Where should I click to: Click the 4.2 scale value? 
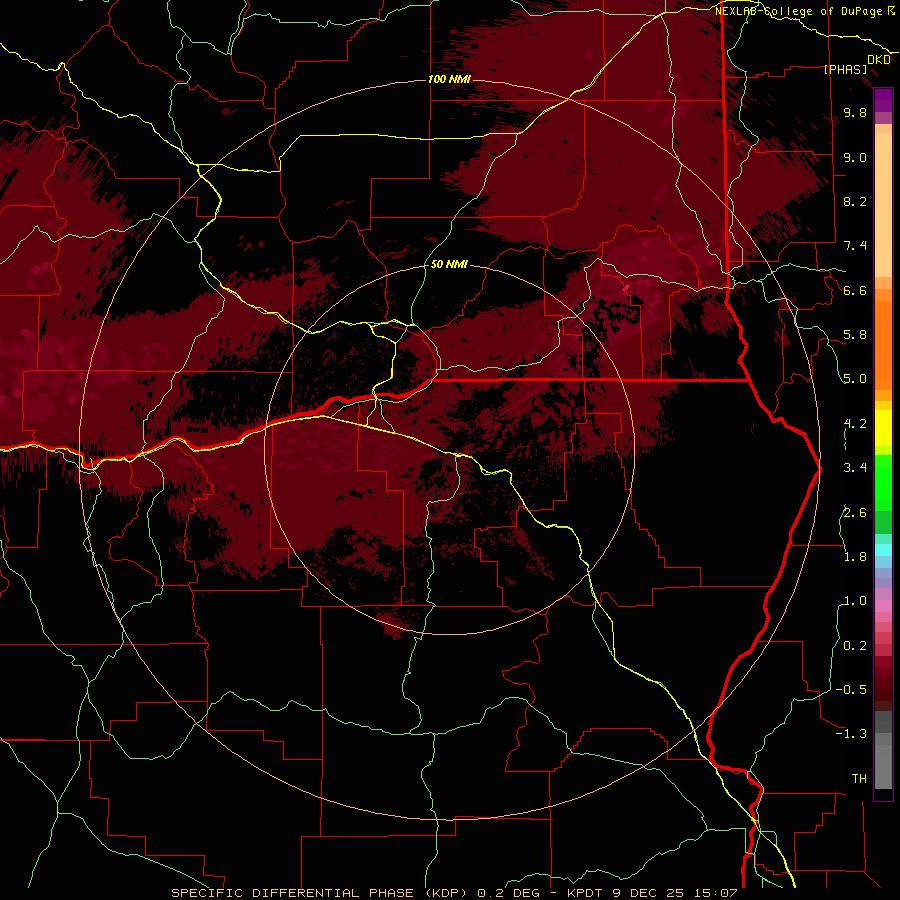coord(855,424)
